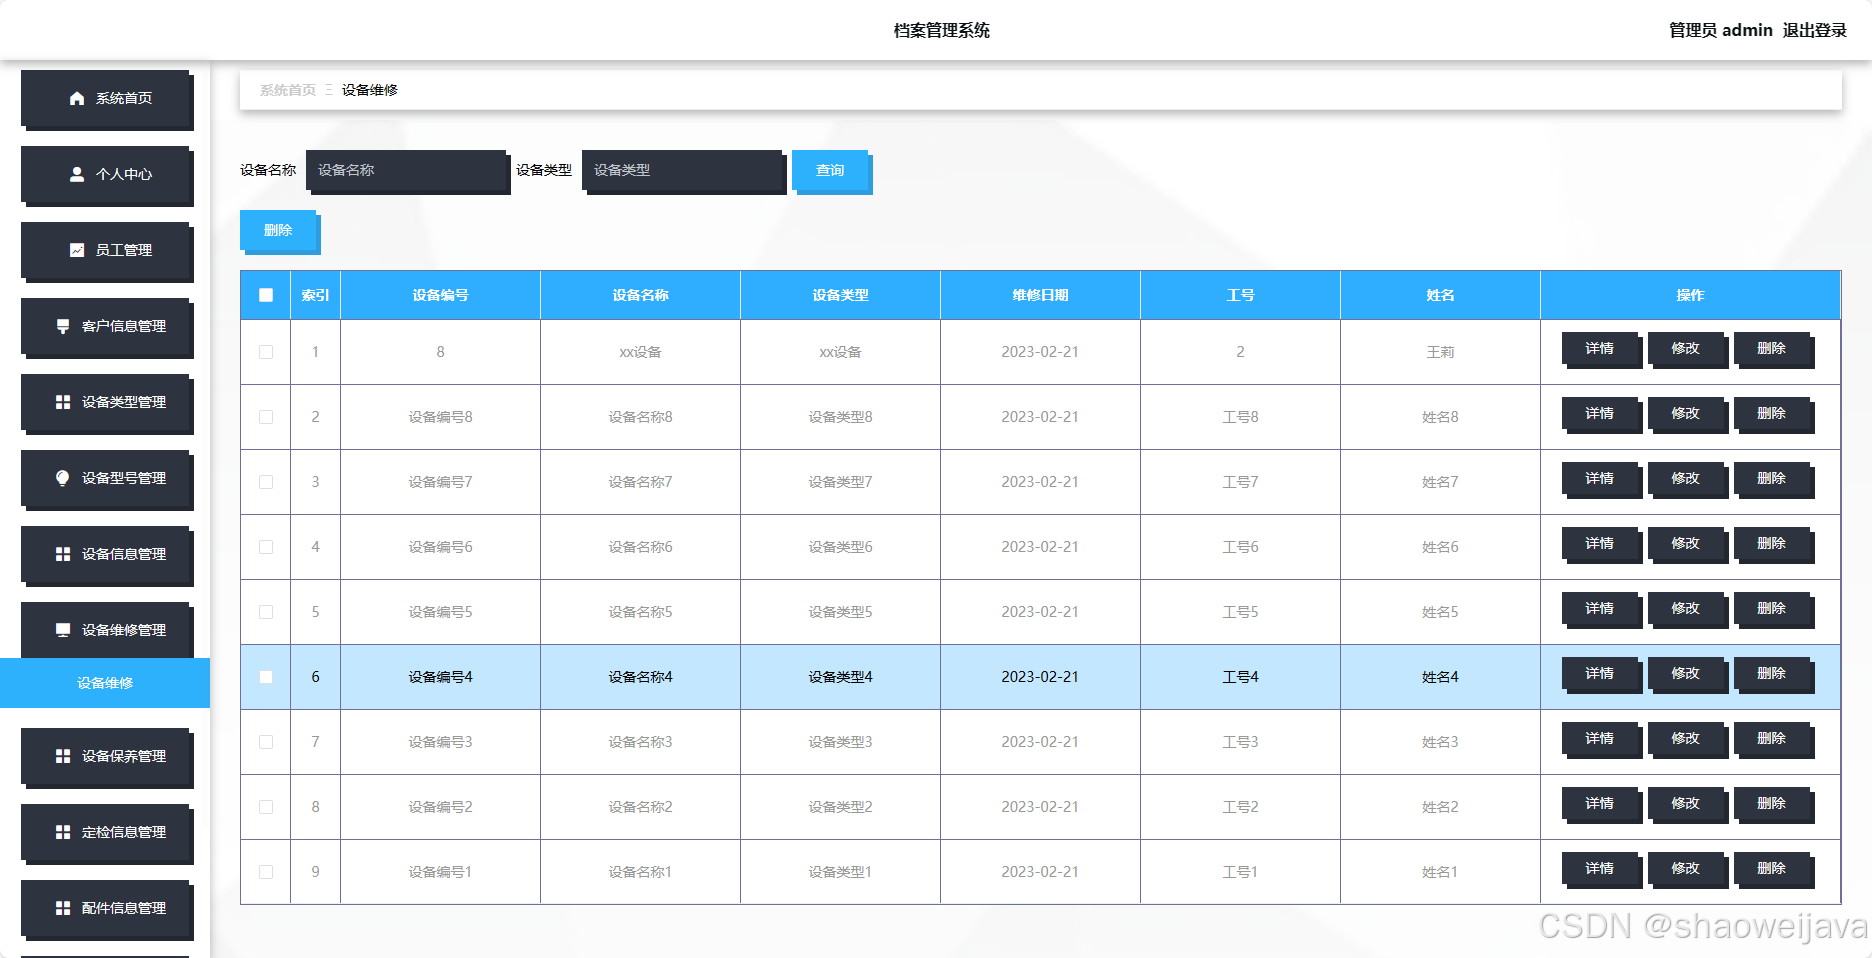The image size is (1872, 958).
Task: Click the home icon beside 系统首页
Action: pos(77,98)
